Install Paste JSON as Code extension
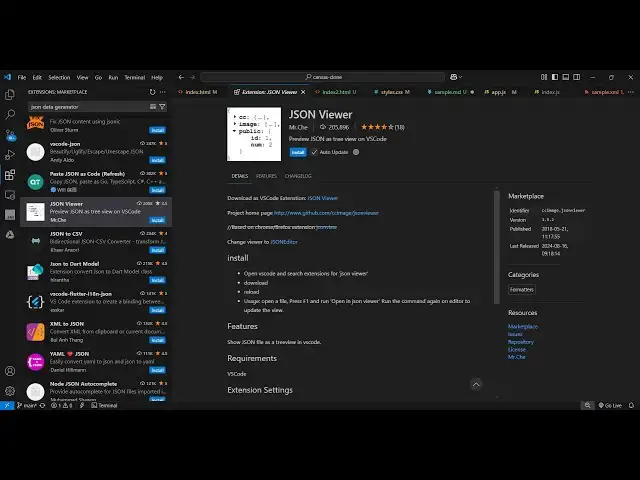640x480 pixels. 157,190
